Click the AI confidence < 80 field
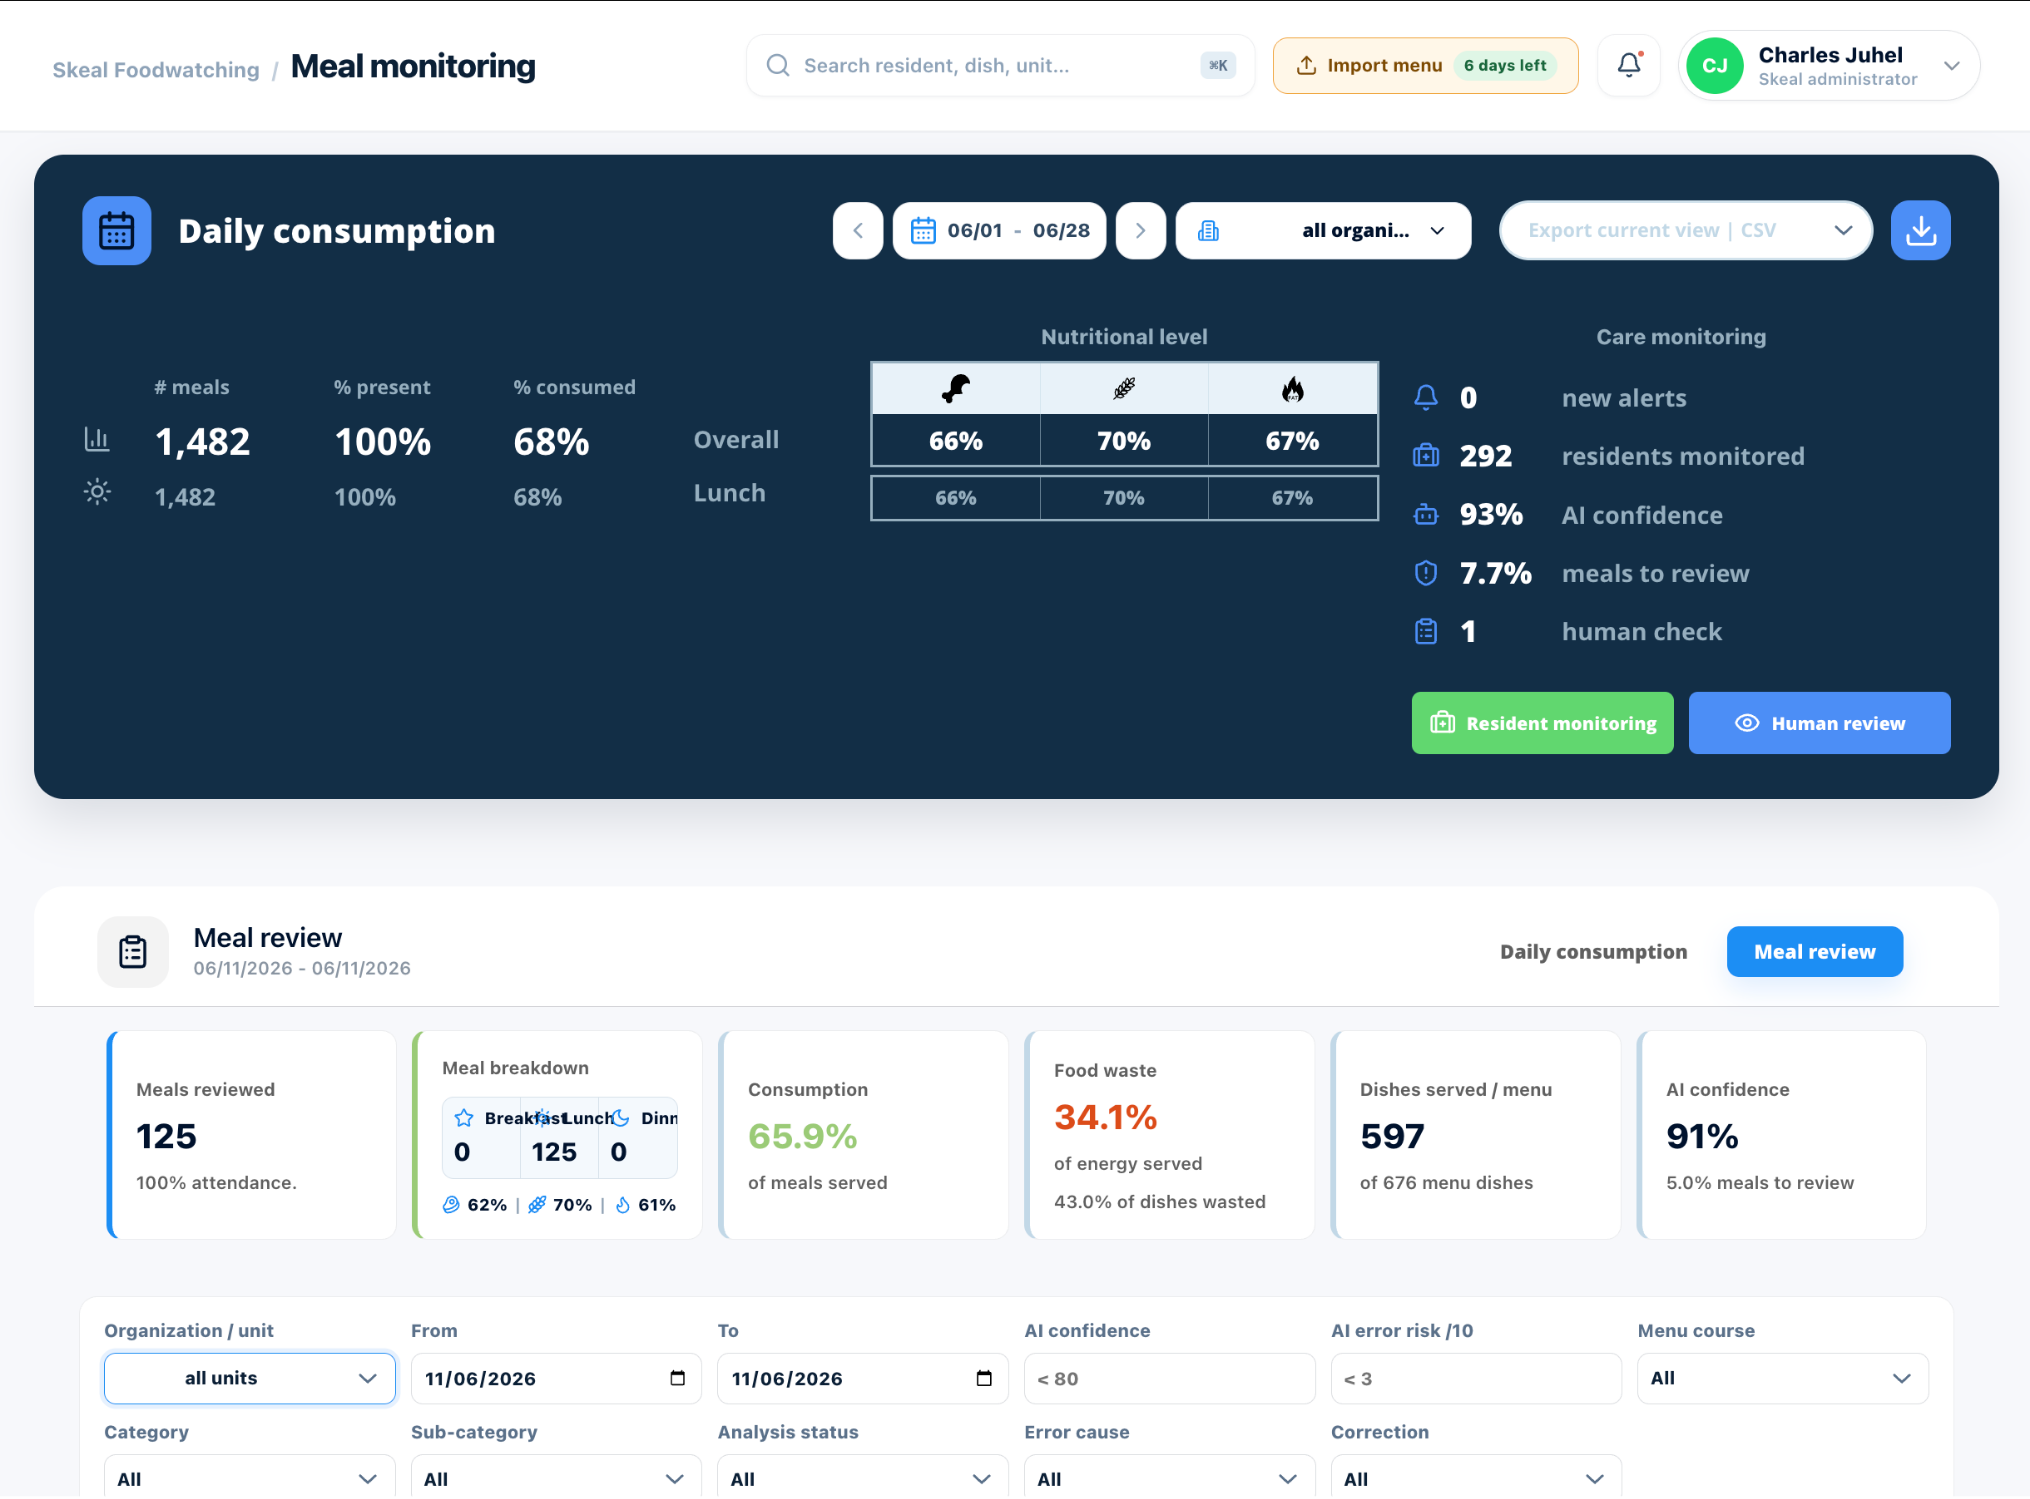The image size is (2030, 1499). (x=1170, y=1379)
